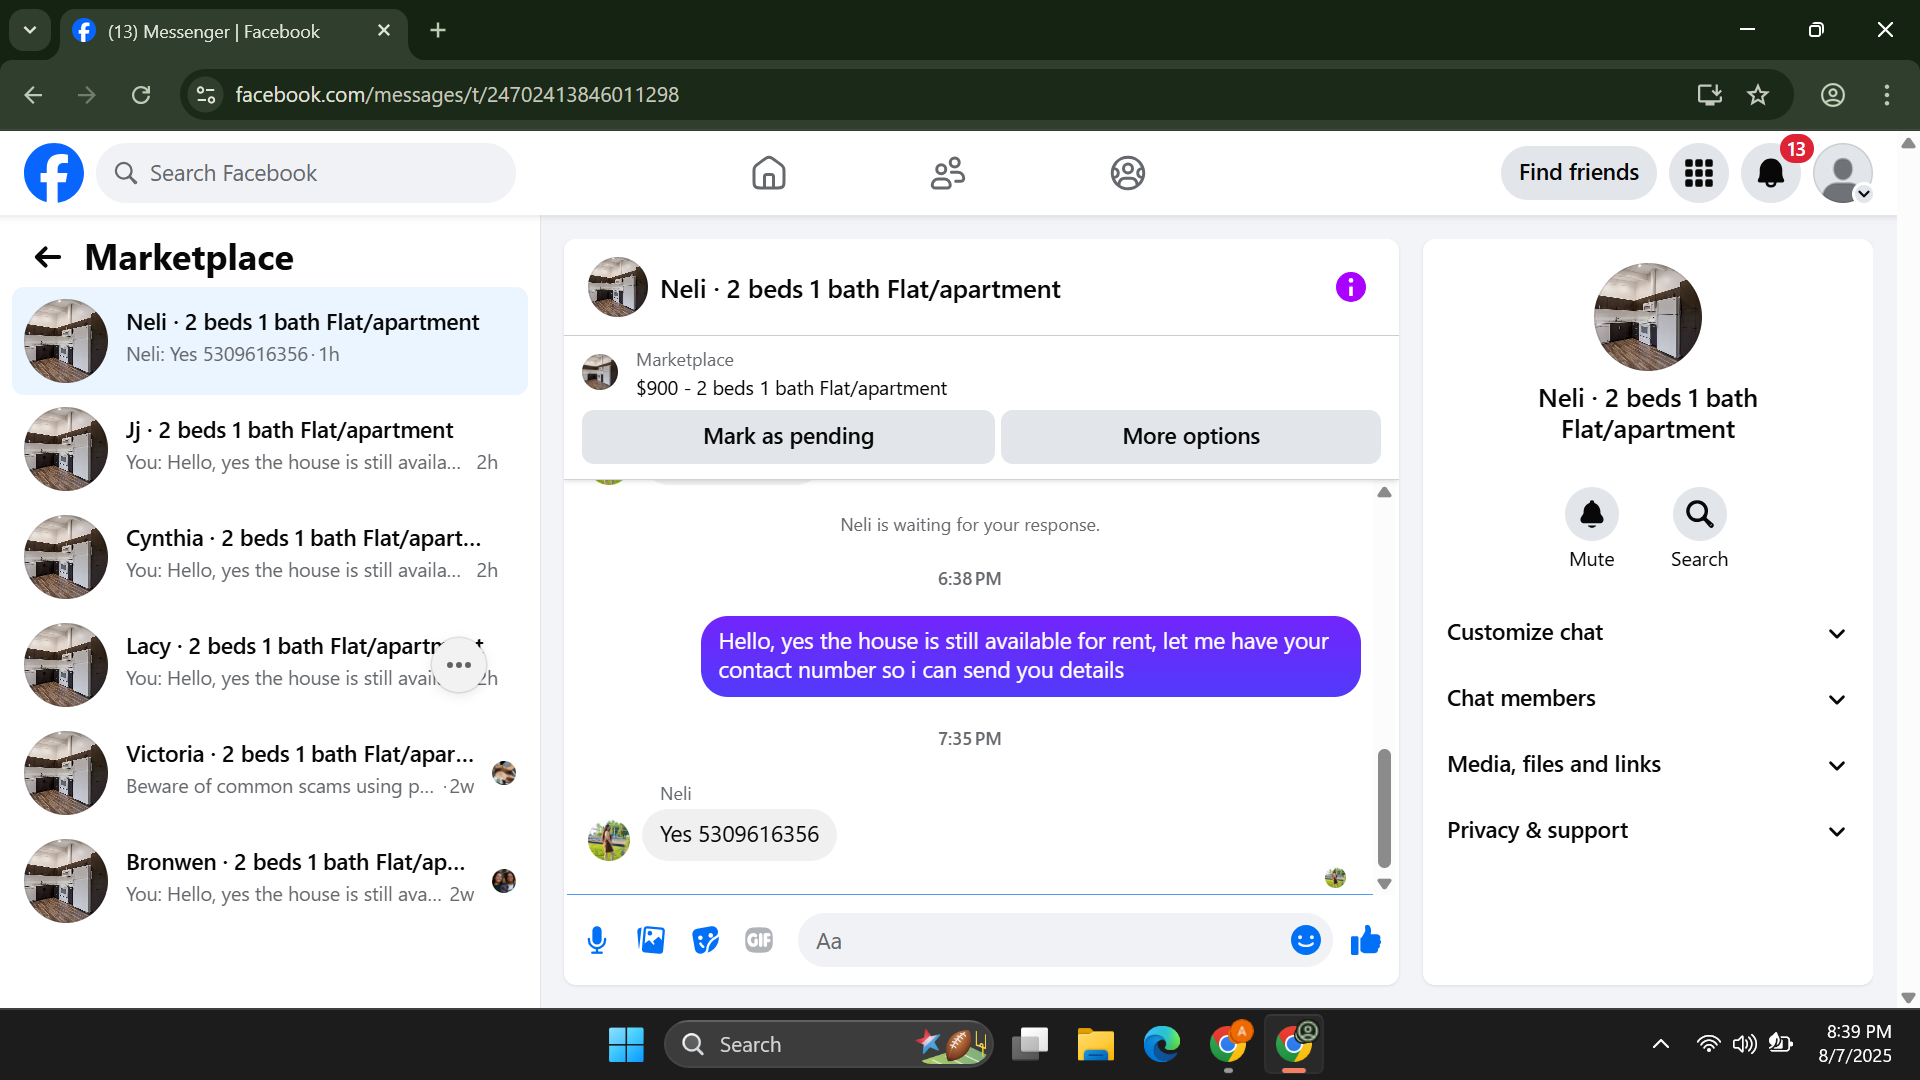Open the Victoria conversation
The height and width of the screenshot is (1080, 1920).
click(x=270, y=773)
